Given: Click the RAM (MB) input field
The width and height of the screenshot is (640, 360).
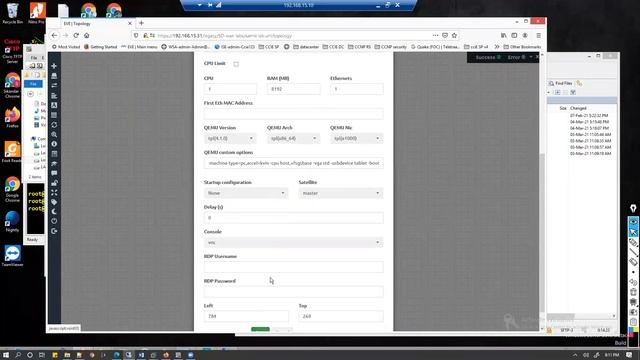Looking at the screenshot, I should (x=293, y=89).
